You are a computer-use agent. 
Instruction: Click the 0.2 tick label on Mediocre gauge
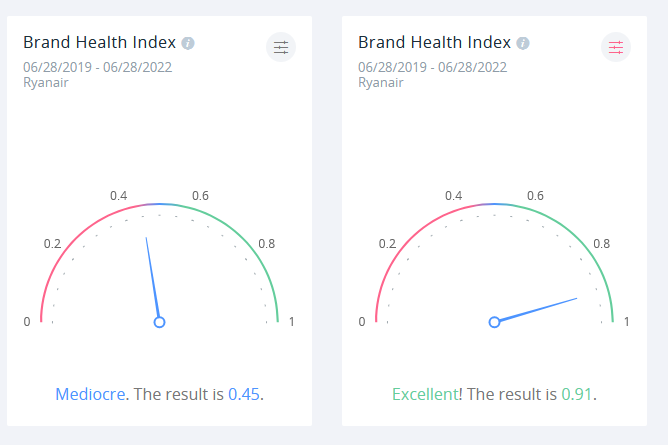click(53, 244)
